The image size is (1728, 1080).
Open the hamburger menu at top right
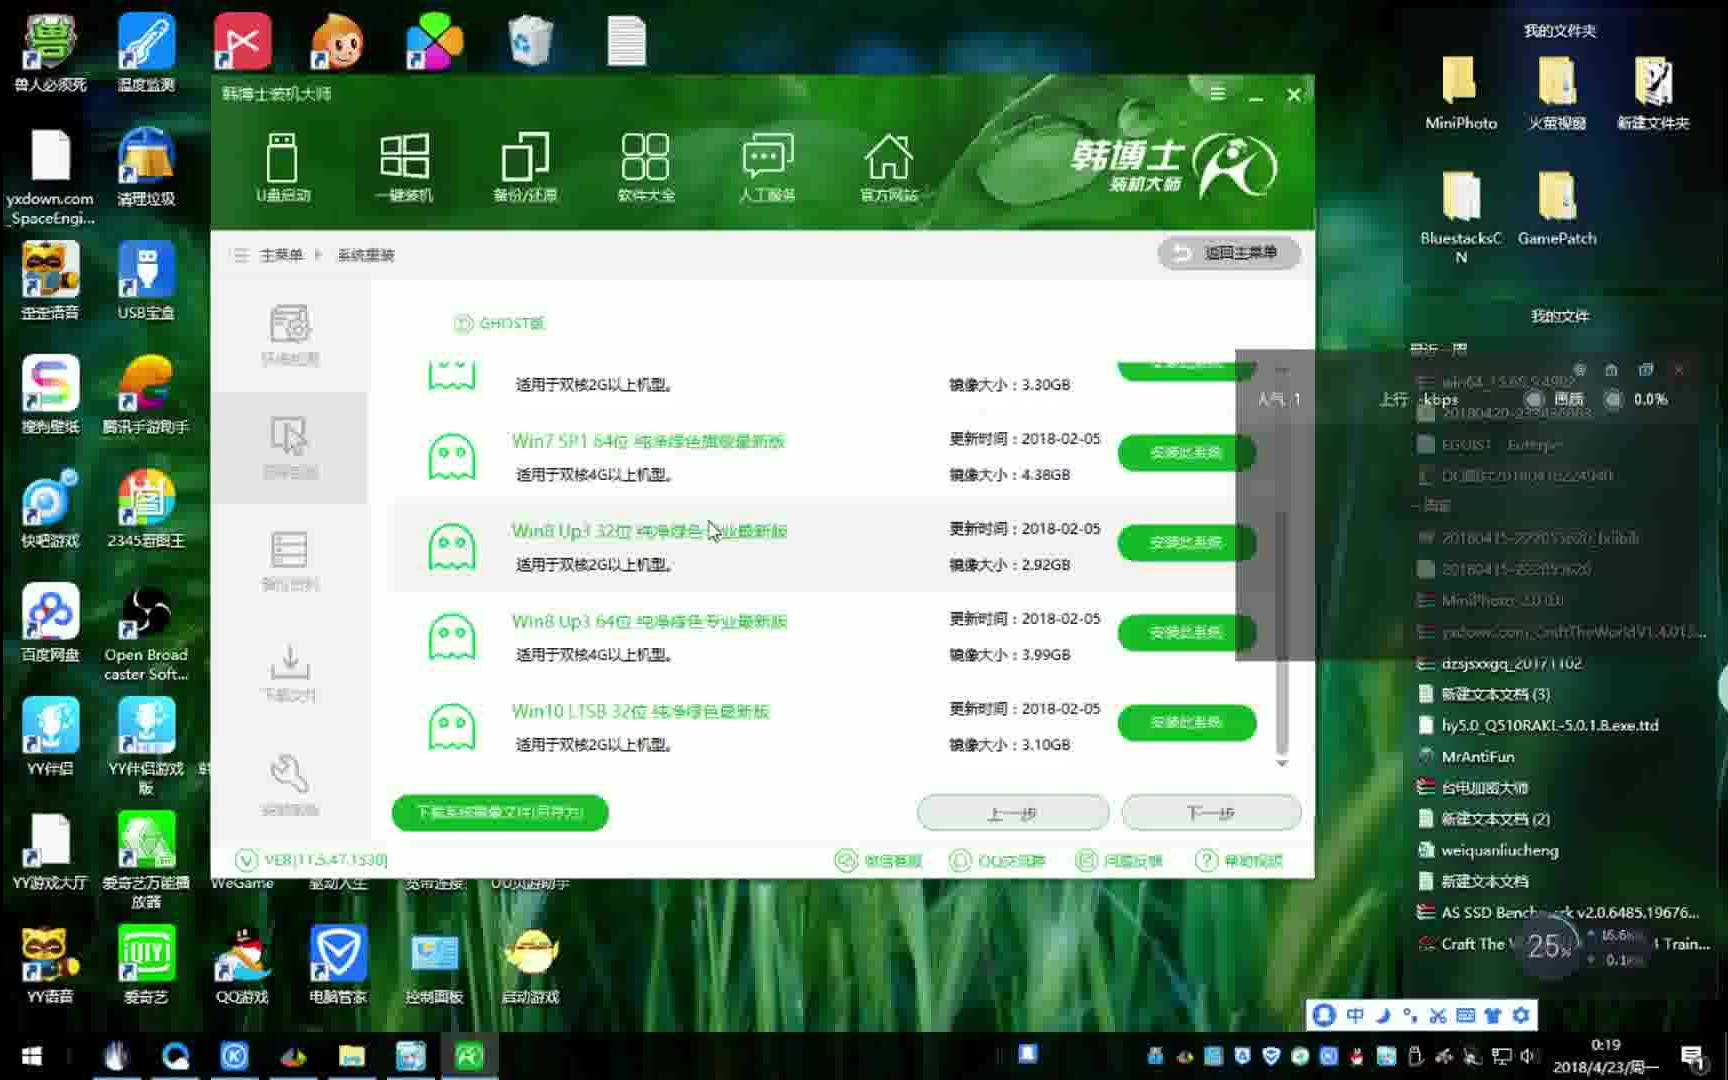click(x=1217, y=93)
